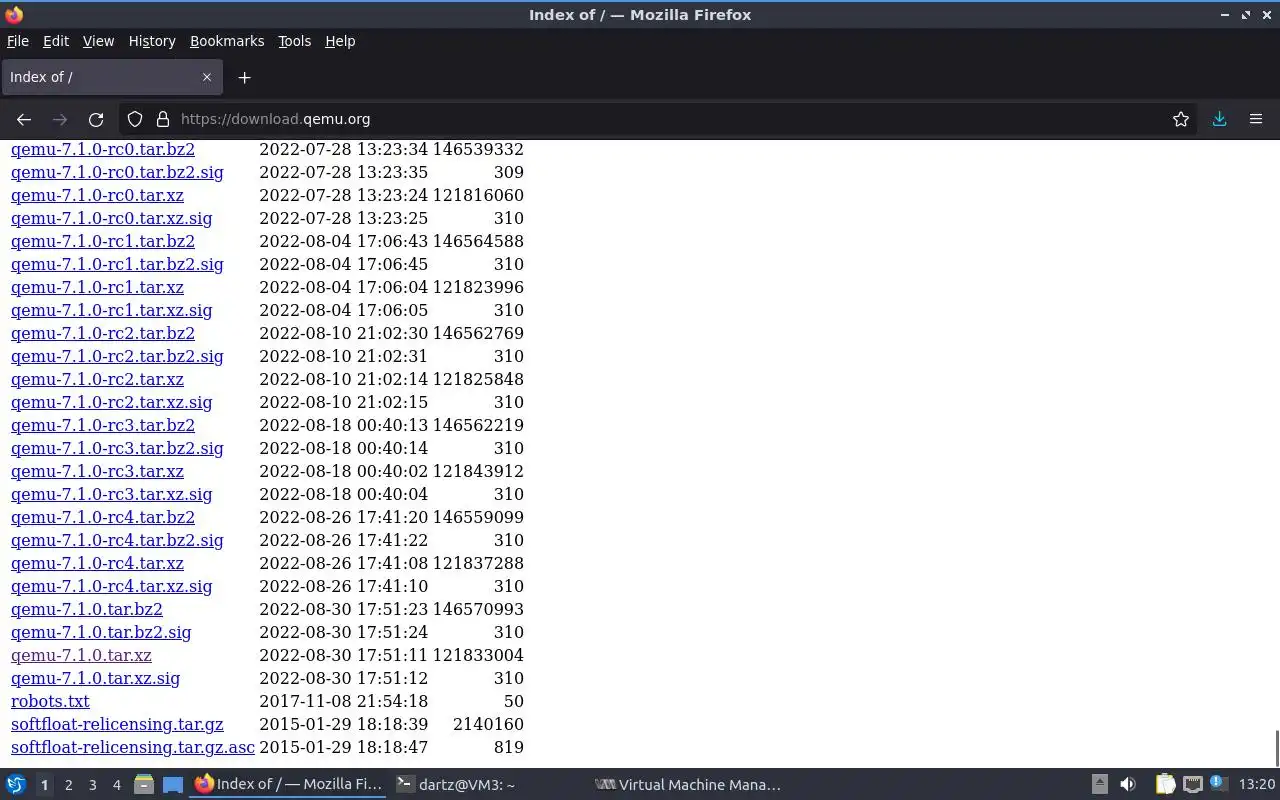Screen dimensions: 1280x800
Task: Download qemu-7.1.0-rc2.tar.xz
Action: coord(97,379)
